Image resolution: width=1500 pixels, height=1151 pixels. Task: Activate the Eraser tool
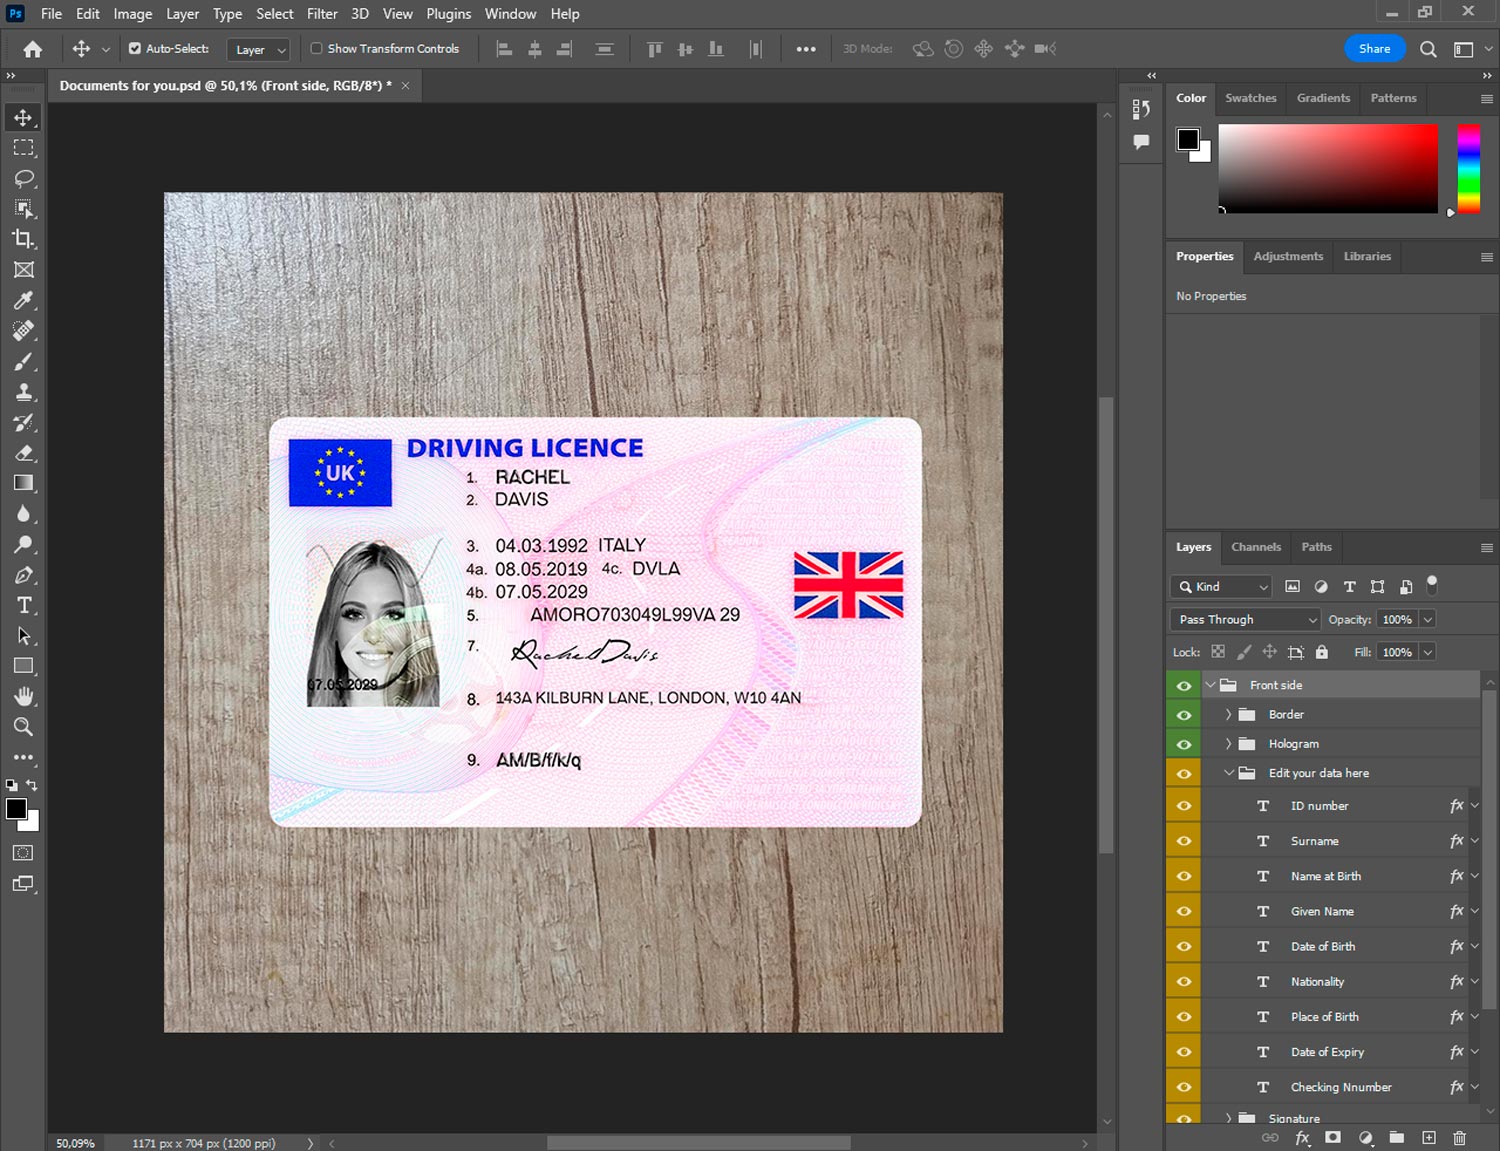(24, 453)
